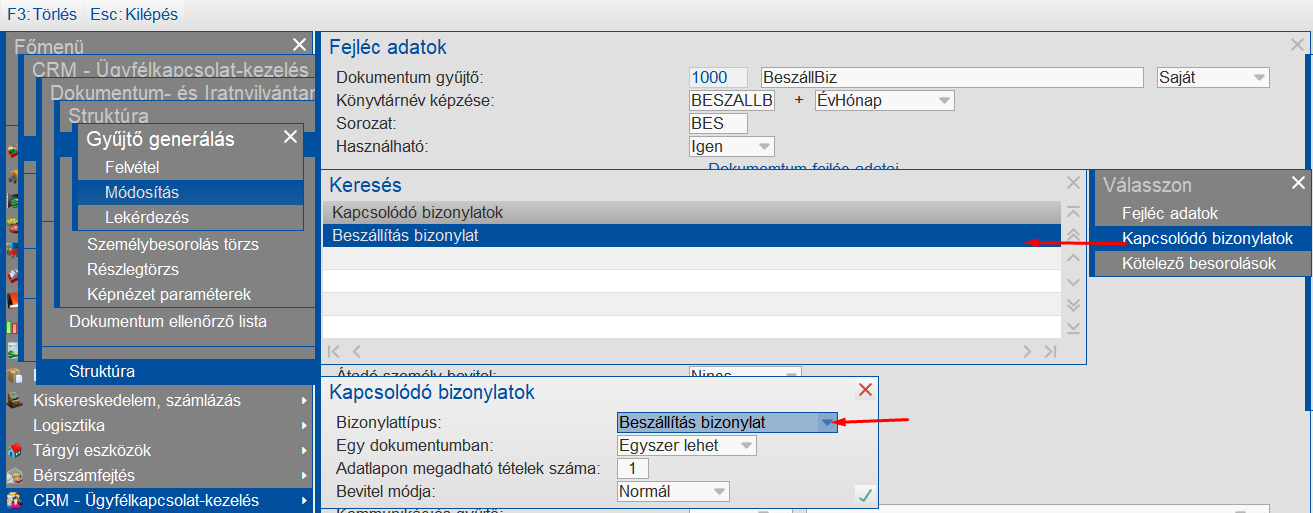Open the Bevitel módja dropdown
1313x513 pixels.
719,491
